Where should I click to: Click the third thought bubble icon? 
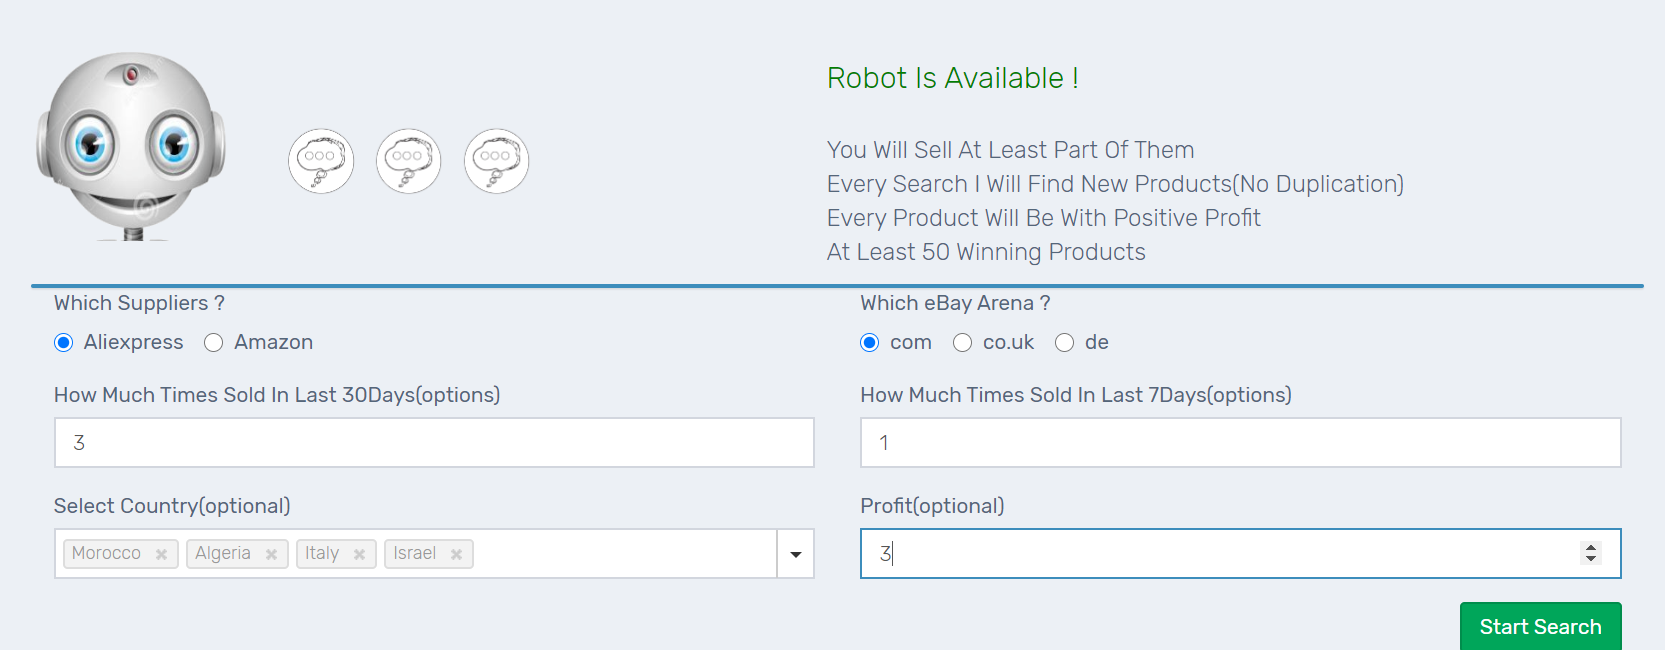[497, 161]
